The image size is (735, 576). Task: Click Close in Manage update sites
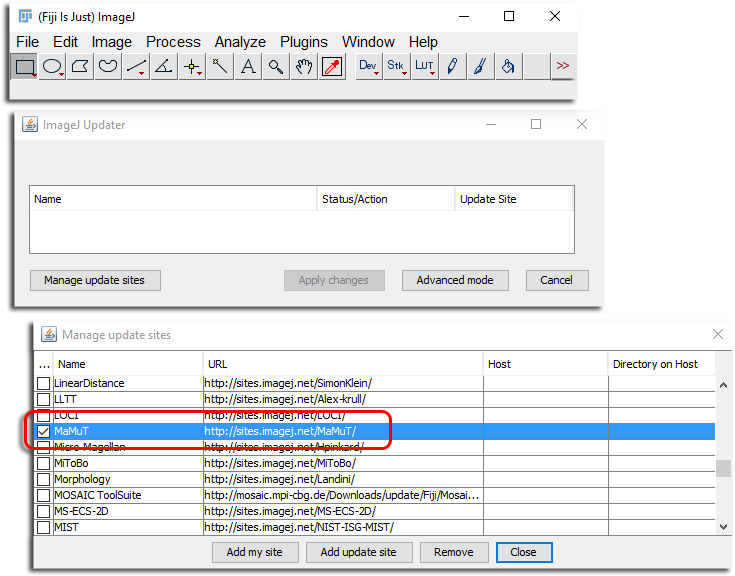(524, 552)
